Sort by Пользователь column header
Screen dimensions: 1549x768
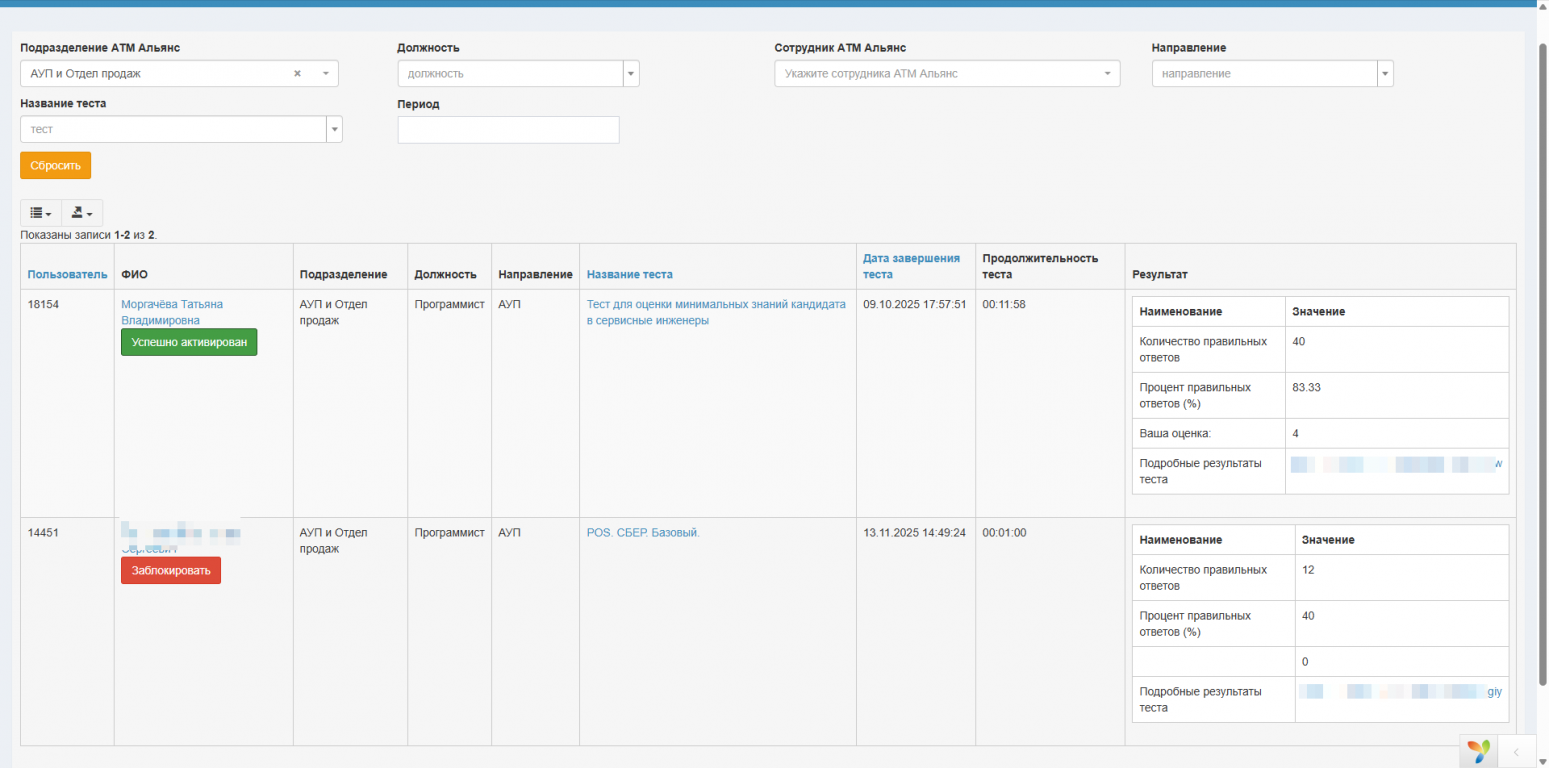coord(66,274)
